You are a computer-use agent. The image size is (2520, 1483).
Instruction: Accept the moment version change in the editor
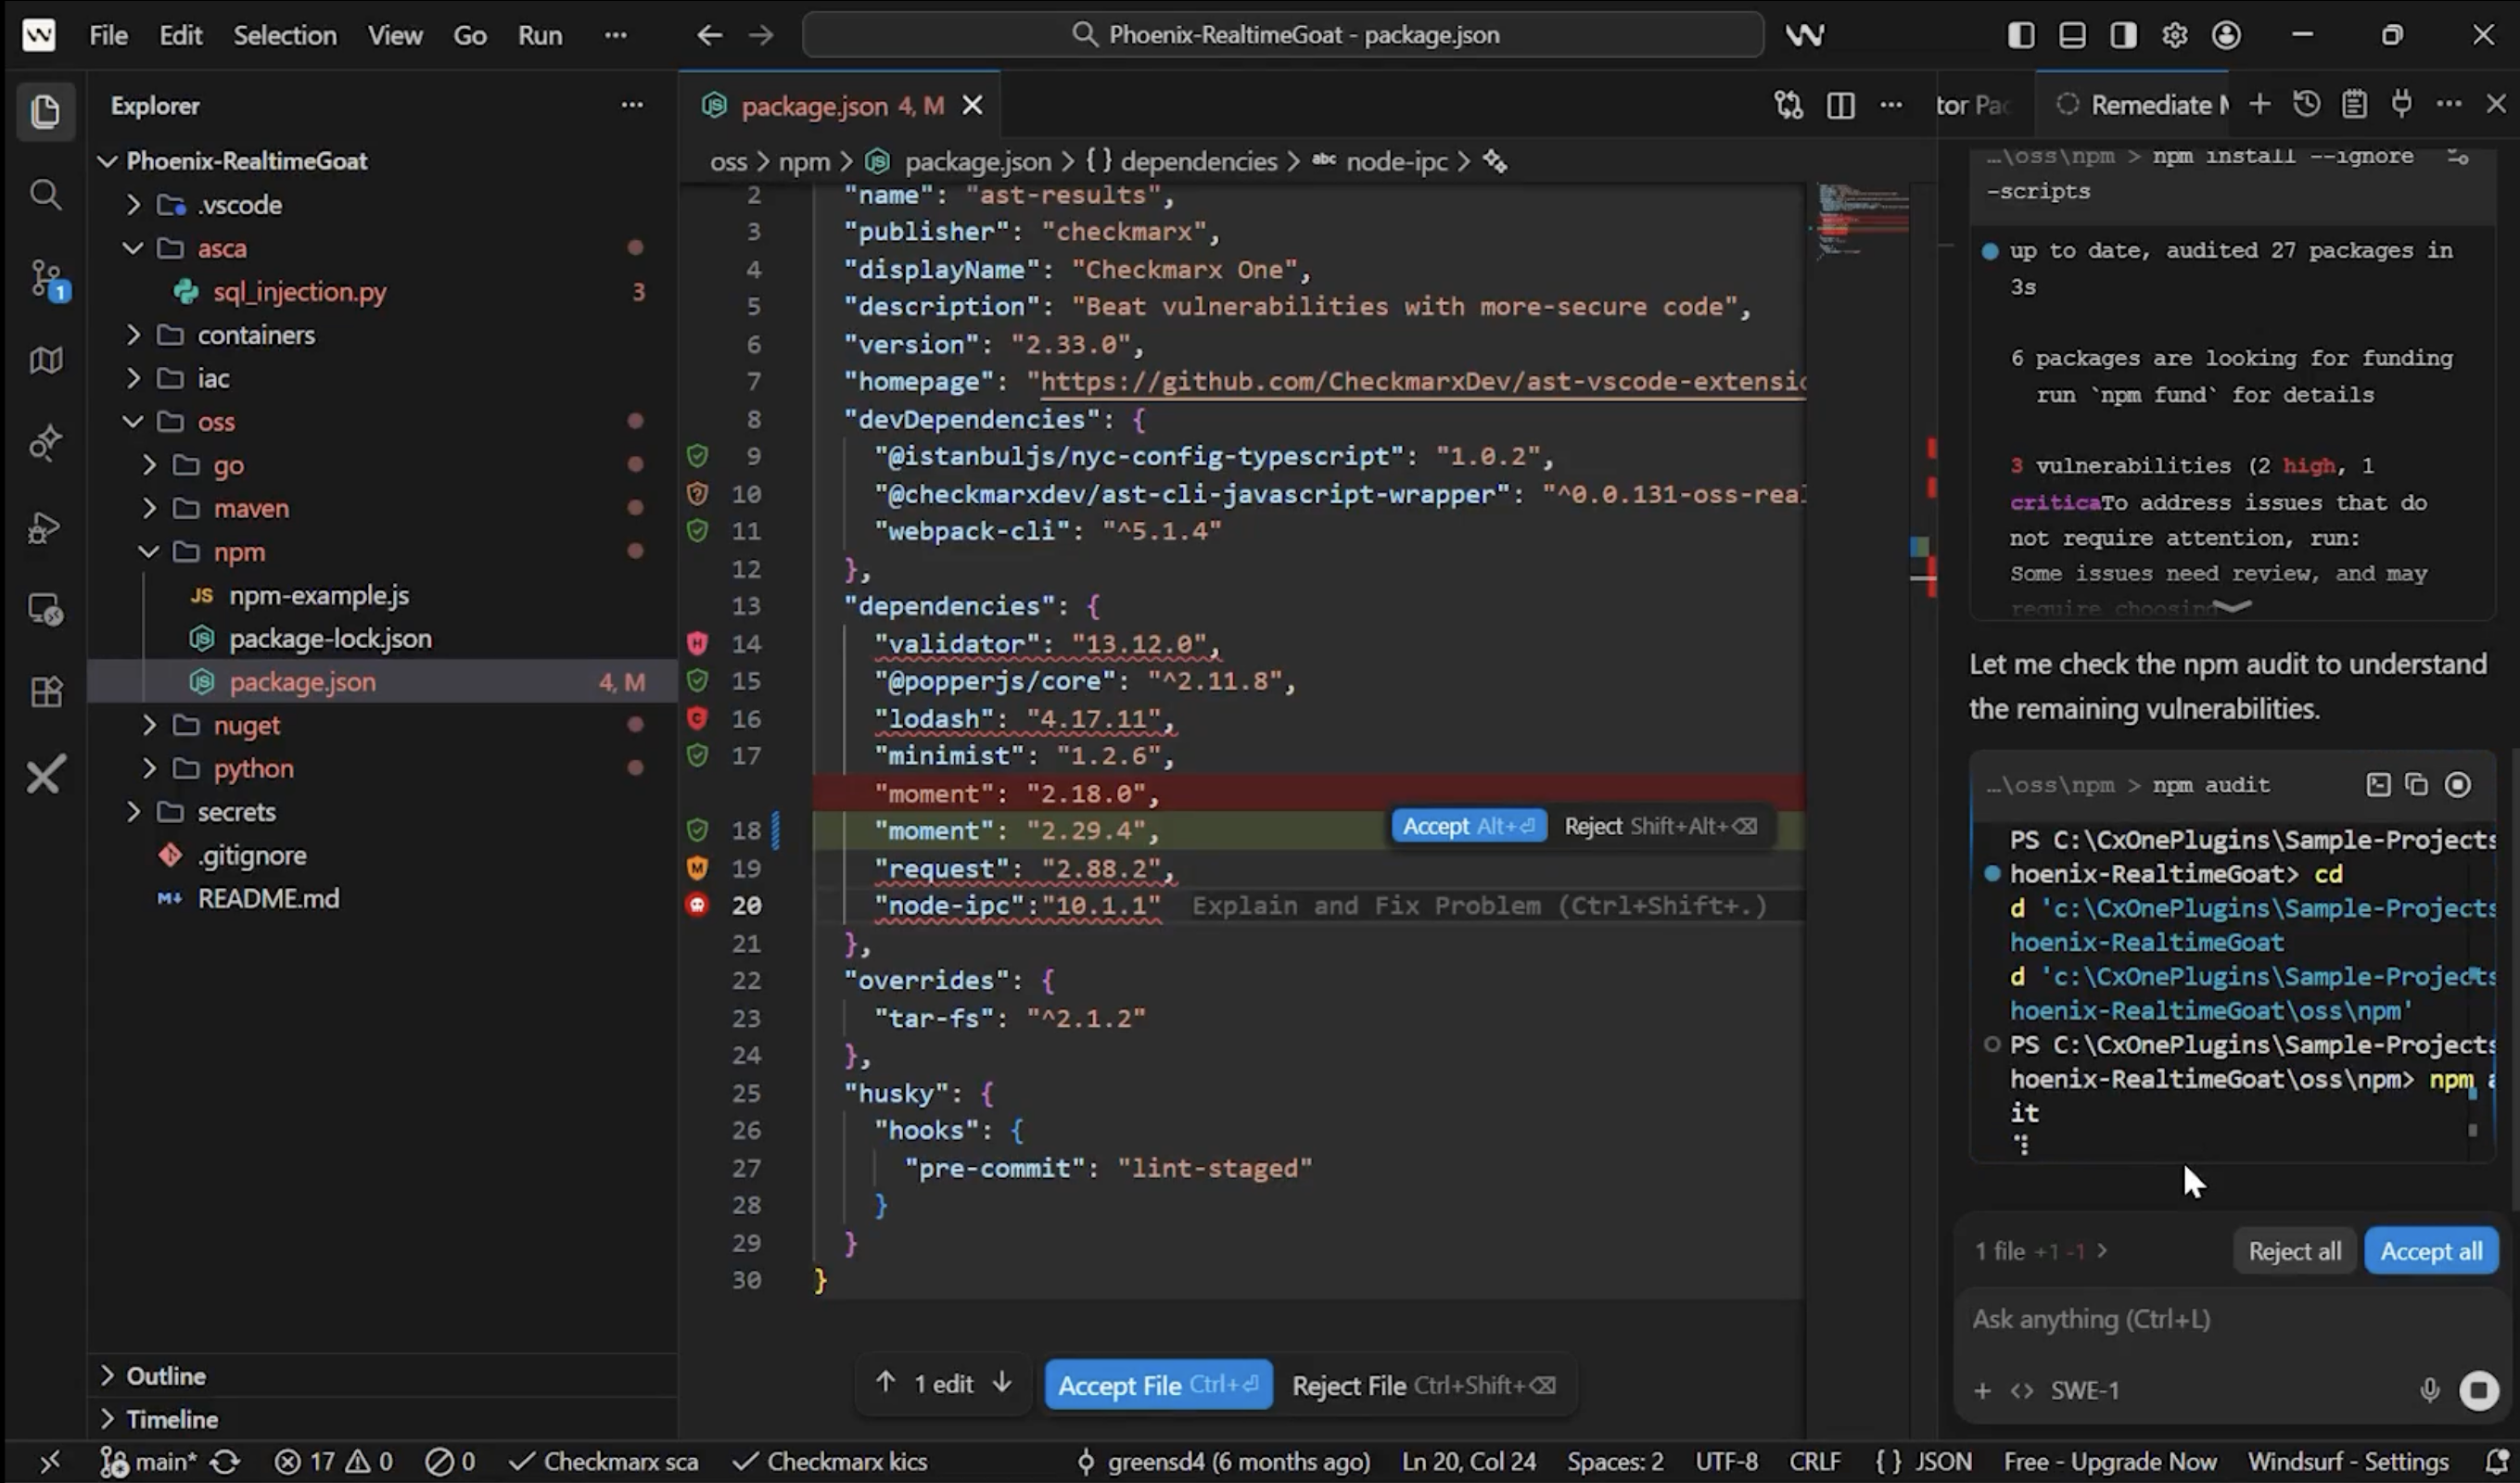click(1467, 825)
